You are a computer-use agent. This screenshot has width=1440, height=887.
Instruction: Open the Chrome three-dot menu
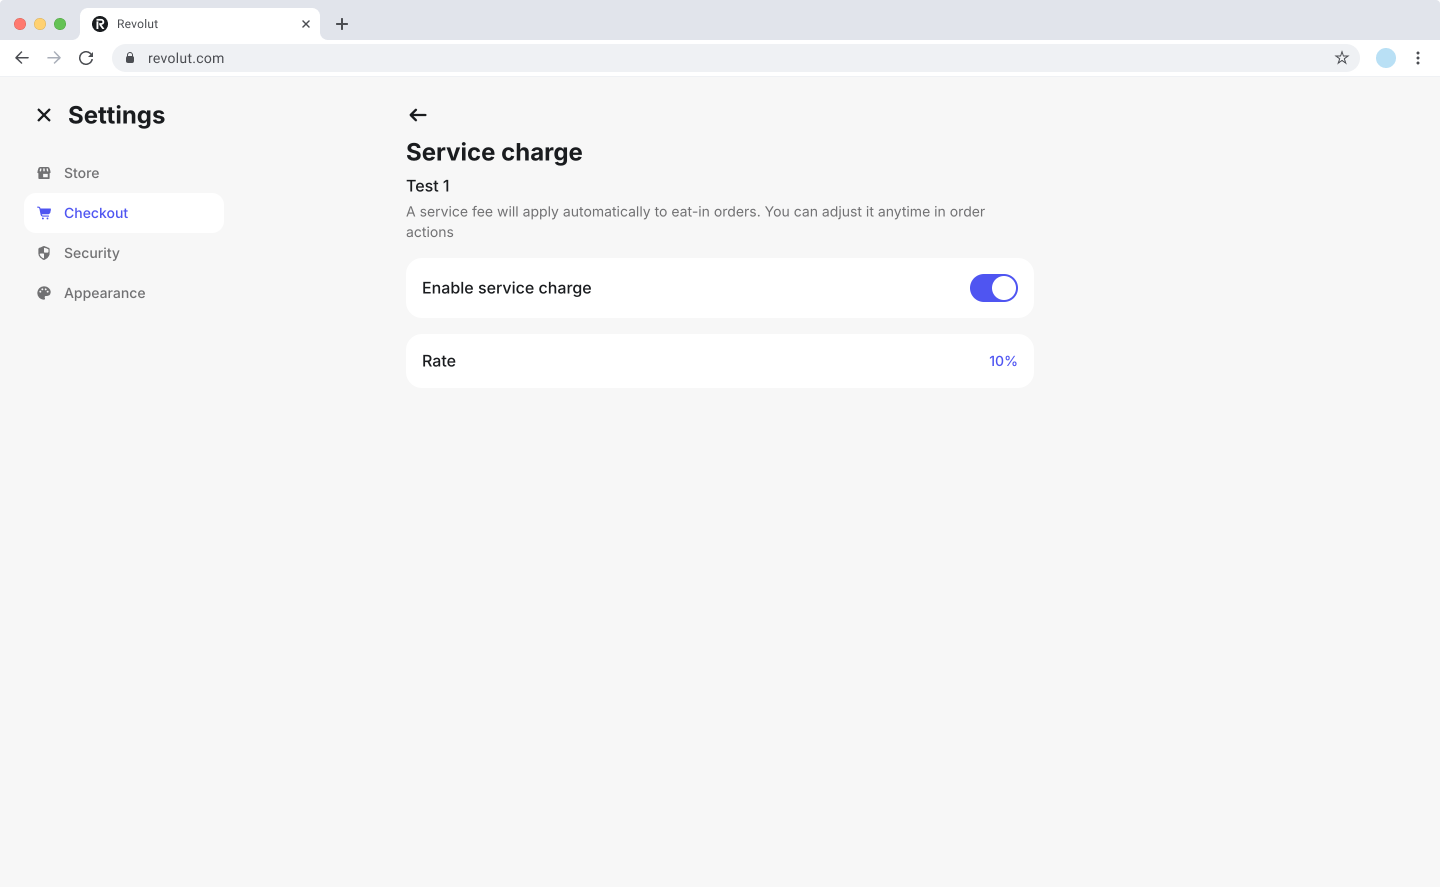1418,58
